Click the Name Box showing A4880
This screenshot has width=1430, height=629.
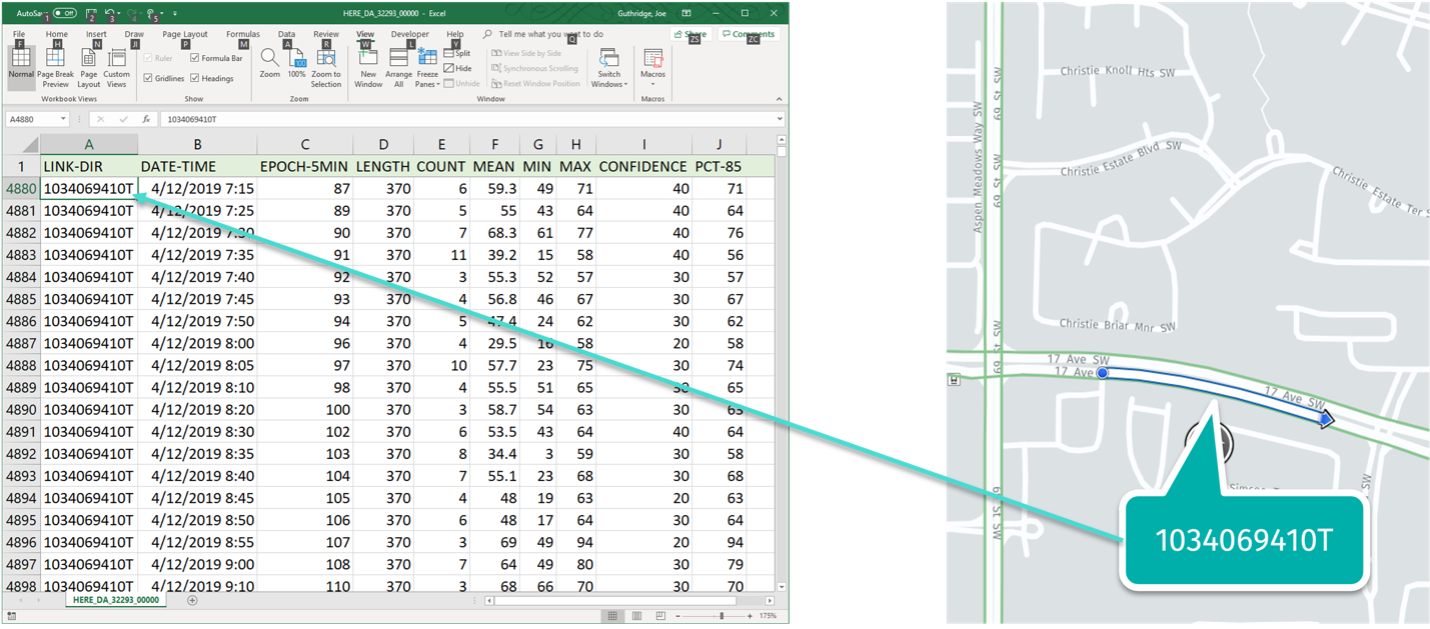tap(32, 119)
